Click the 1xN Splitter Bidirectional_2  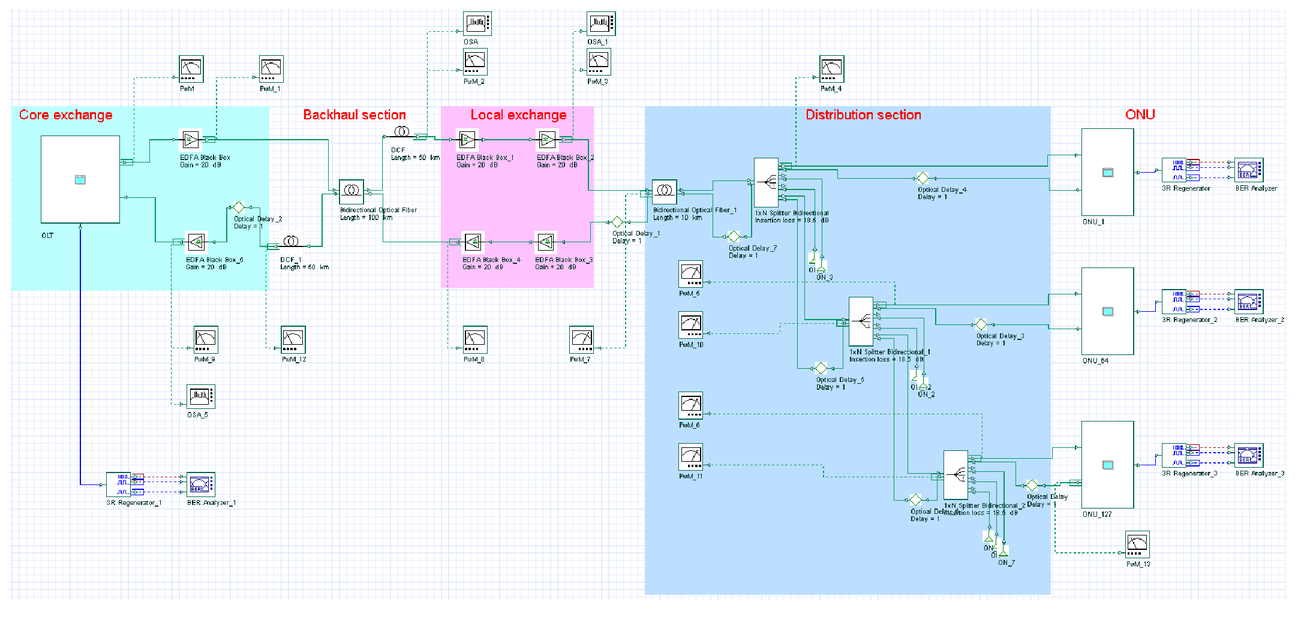955,473
